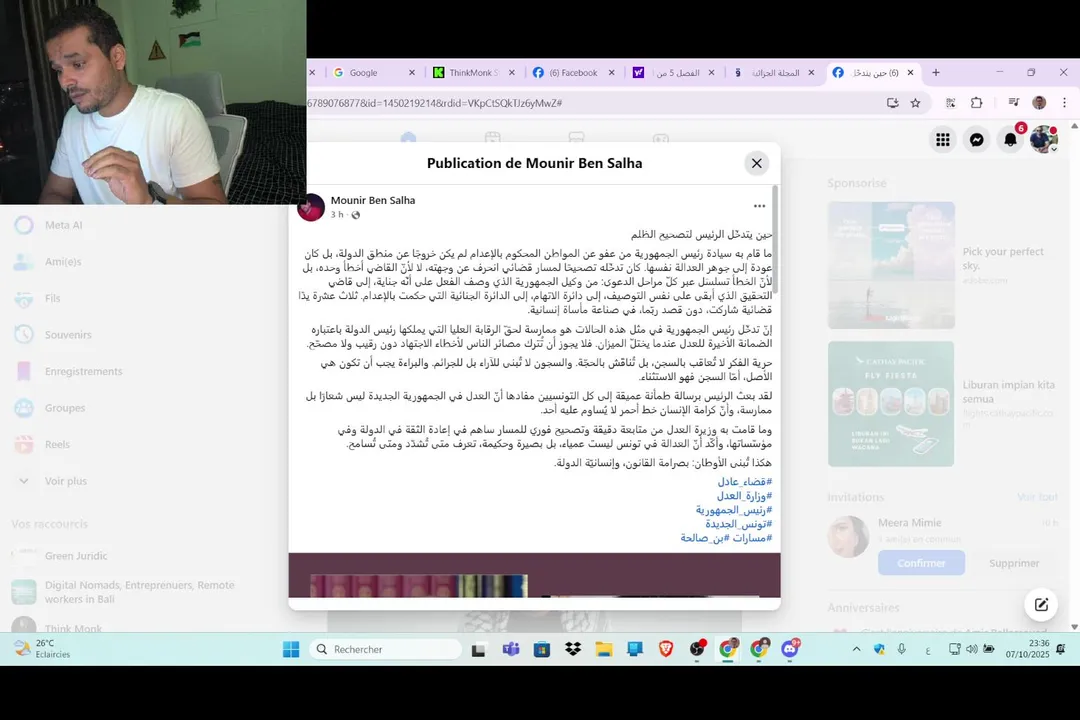Screen dimensions: 1080x720
Task: Click hashtag #رئيس_الجمهورية
Action: pos(734,510)
